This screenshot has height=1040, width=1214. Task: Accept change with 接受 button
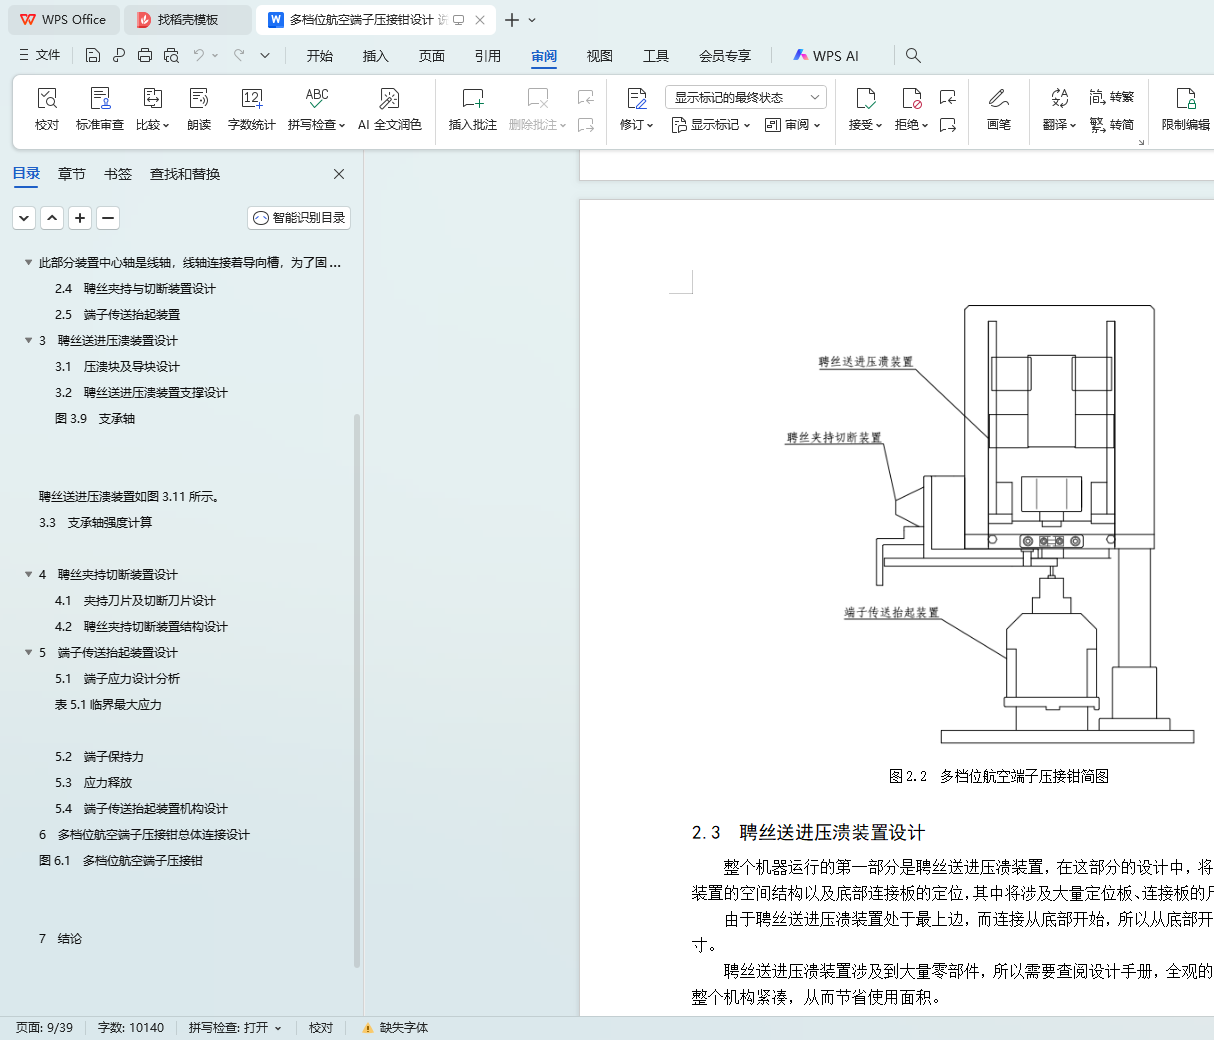(x=865, y=109)
